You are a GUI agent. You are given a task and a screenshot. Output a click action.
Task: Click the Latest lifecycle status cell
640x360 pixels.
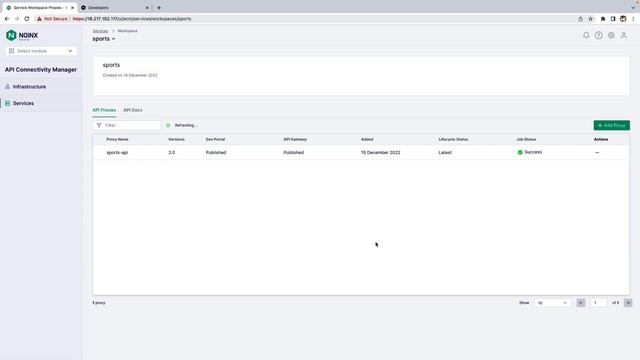coord(445,153)
